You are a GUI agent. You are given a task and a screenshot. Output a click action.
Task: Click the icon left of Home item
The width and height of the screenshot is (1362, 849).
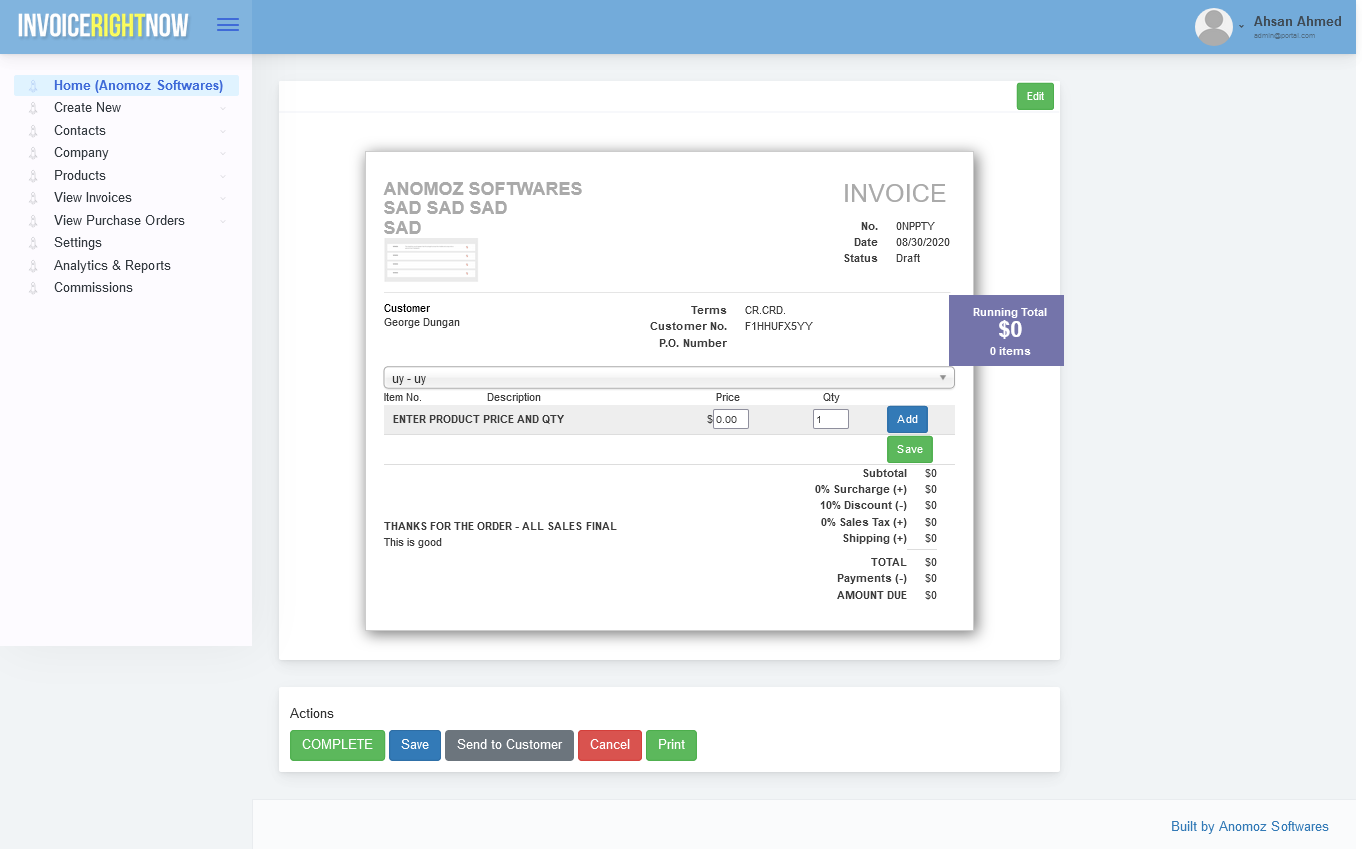coord(33,86)
